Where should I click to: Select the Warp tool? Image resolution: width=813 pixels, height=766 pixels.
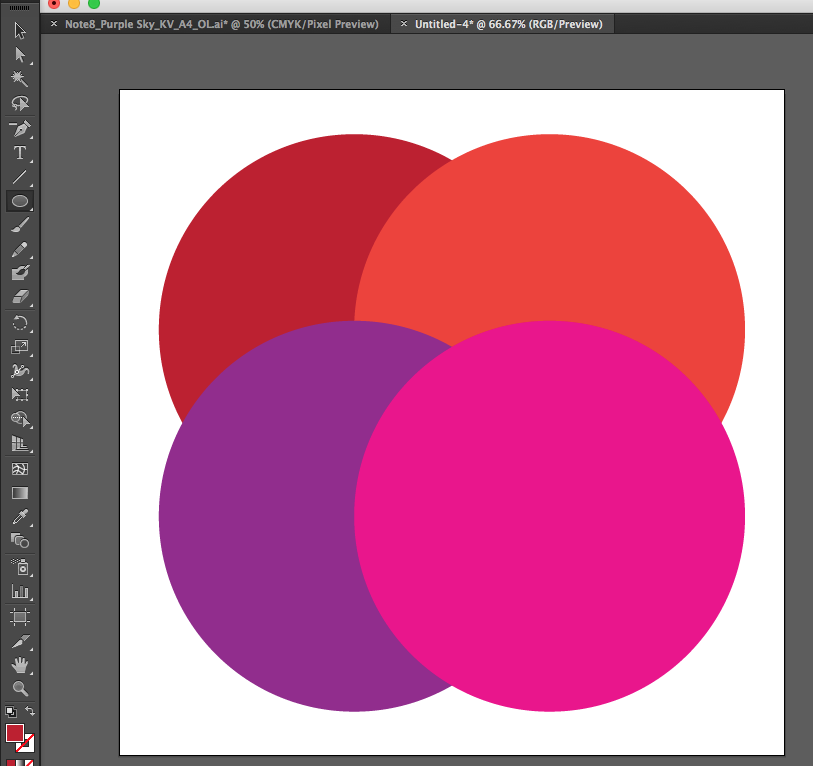(20, 371)
